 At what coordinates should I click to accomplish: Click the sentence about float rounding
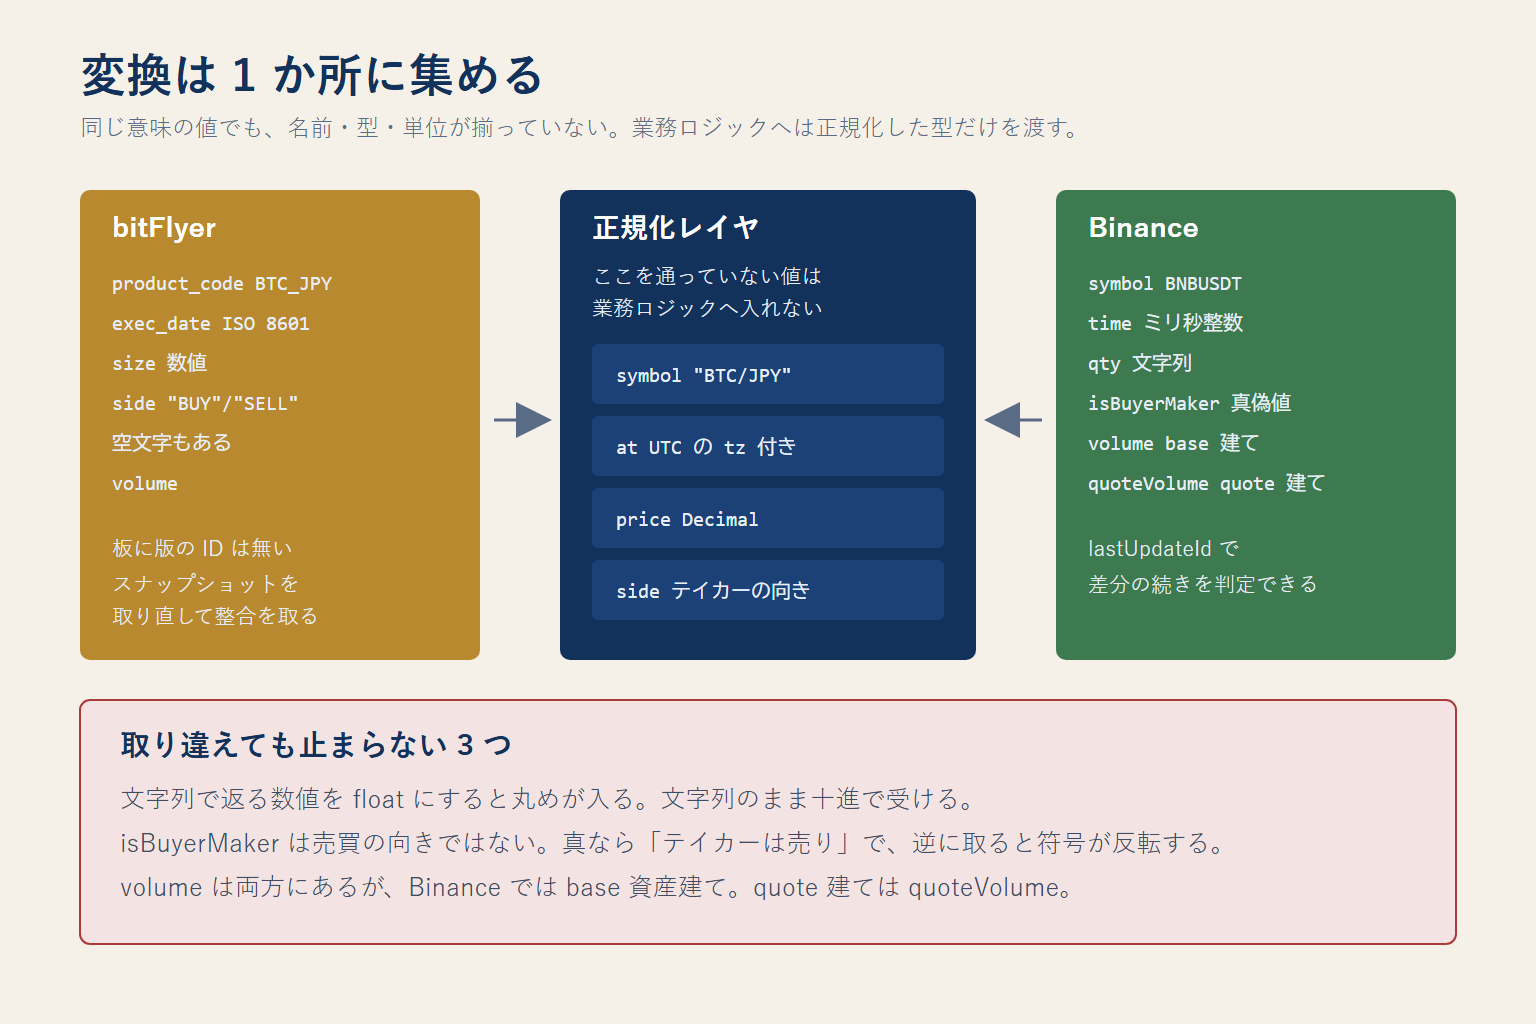(x=548, y=799)
